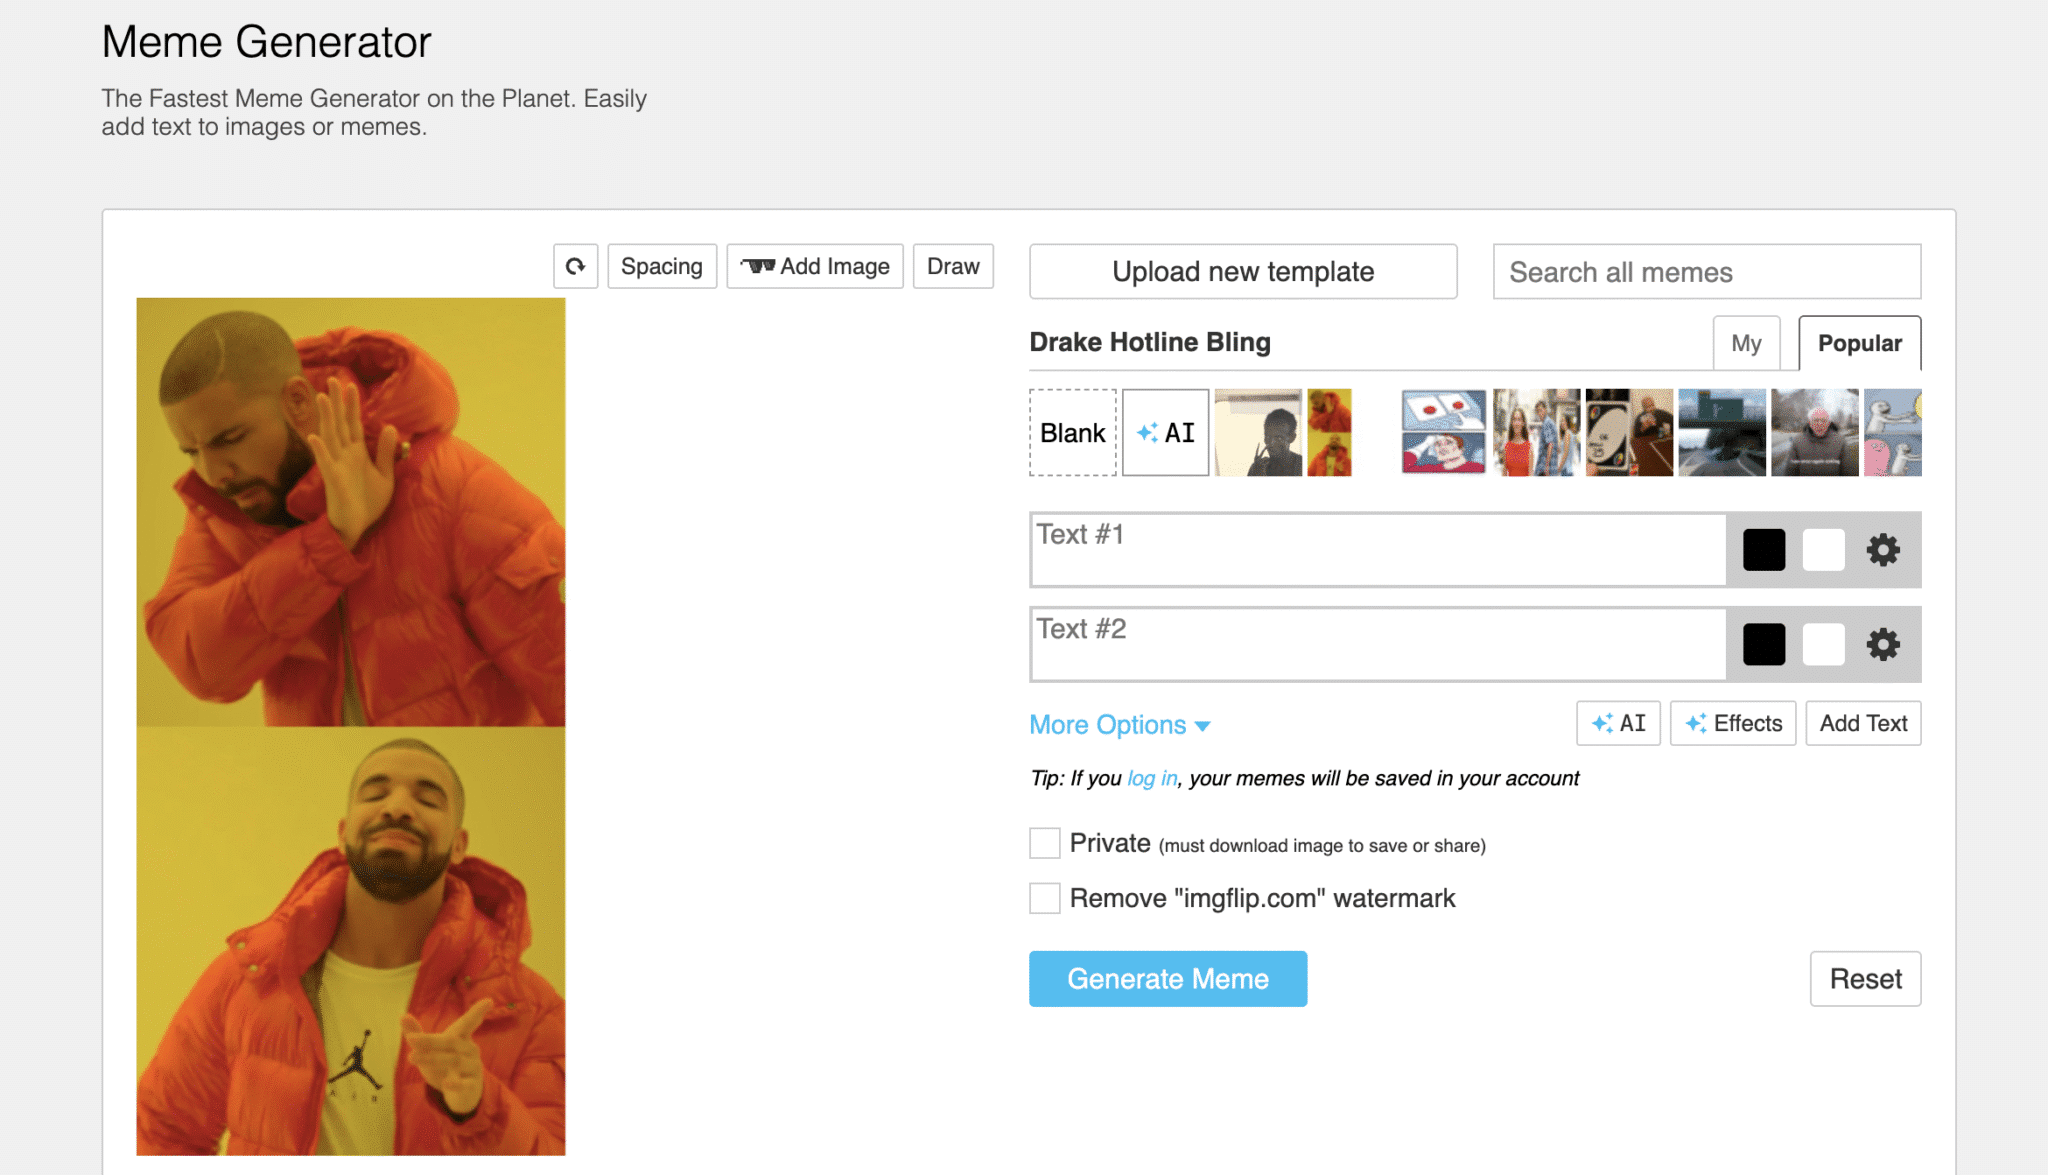Click Add Image sunglasses button
The image size is (2048, 1175).
814,266
